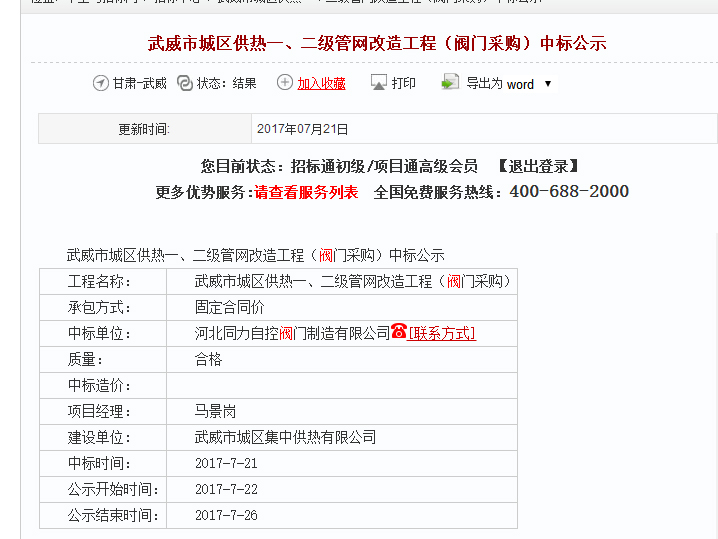The width and height of the screenshot is (718, 539).
Task: Open the [联系方式] contact link
Action: (x=443, y=333)
